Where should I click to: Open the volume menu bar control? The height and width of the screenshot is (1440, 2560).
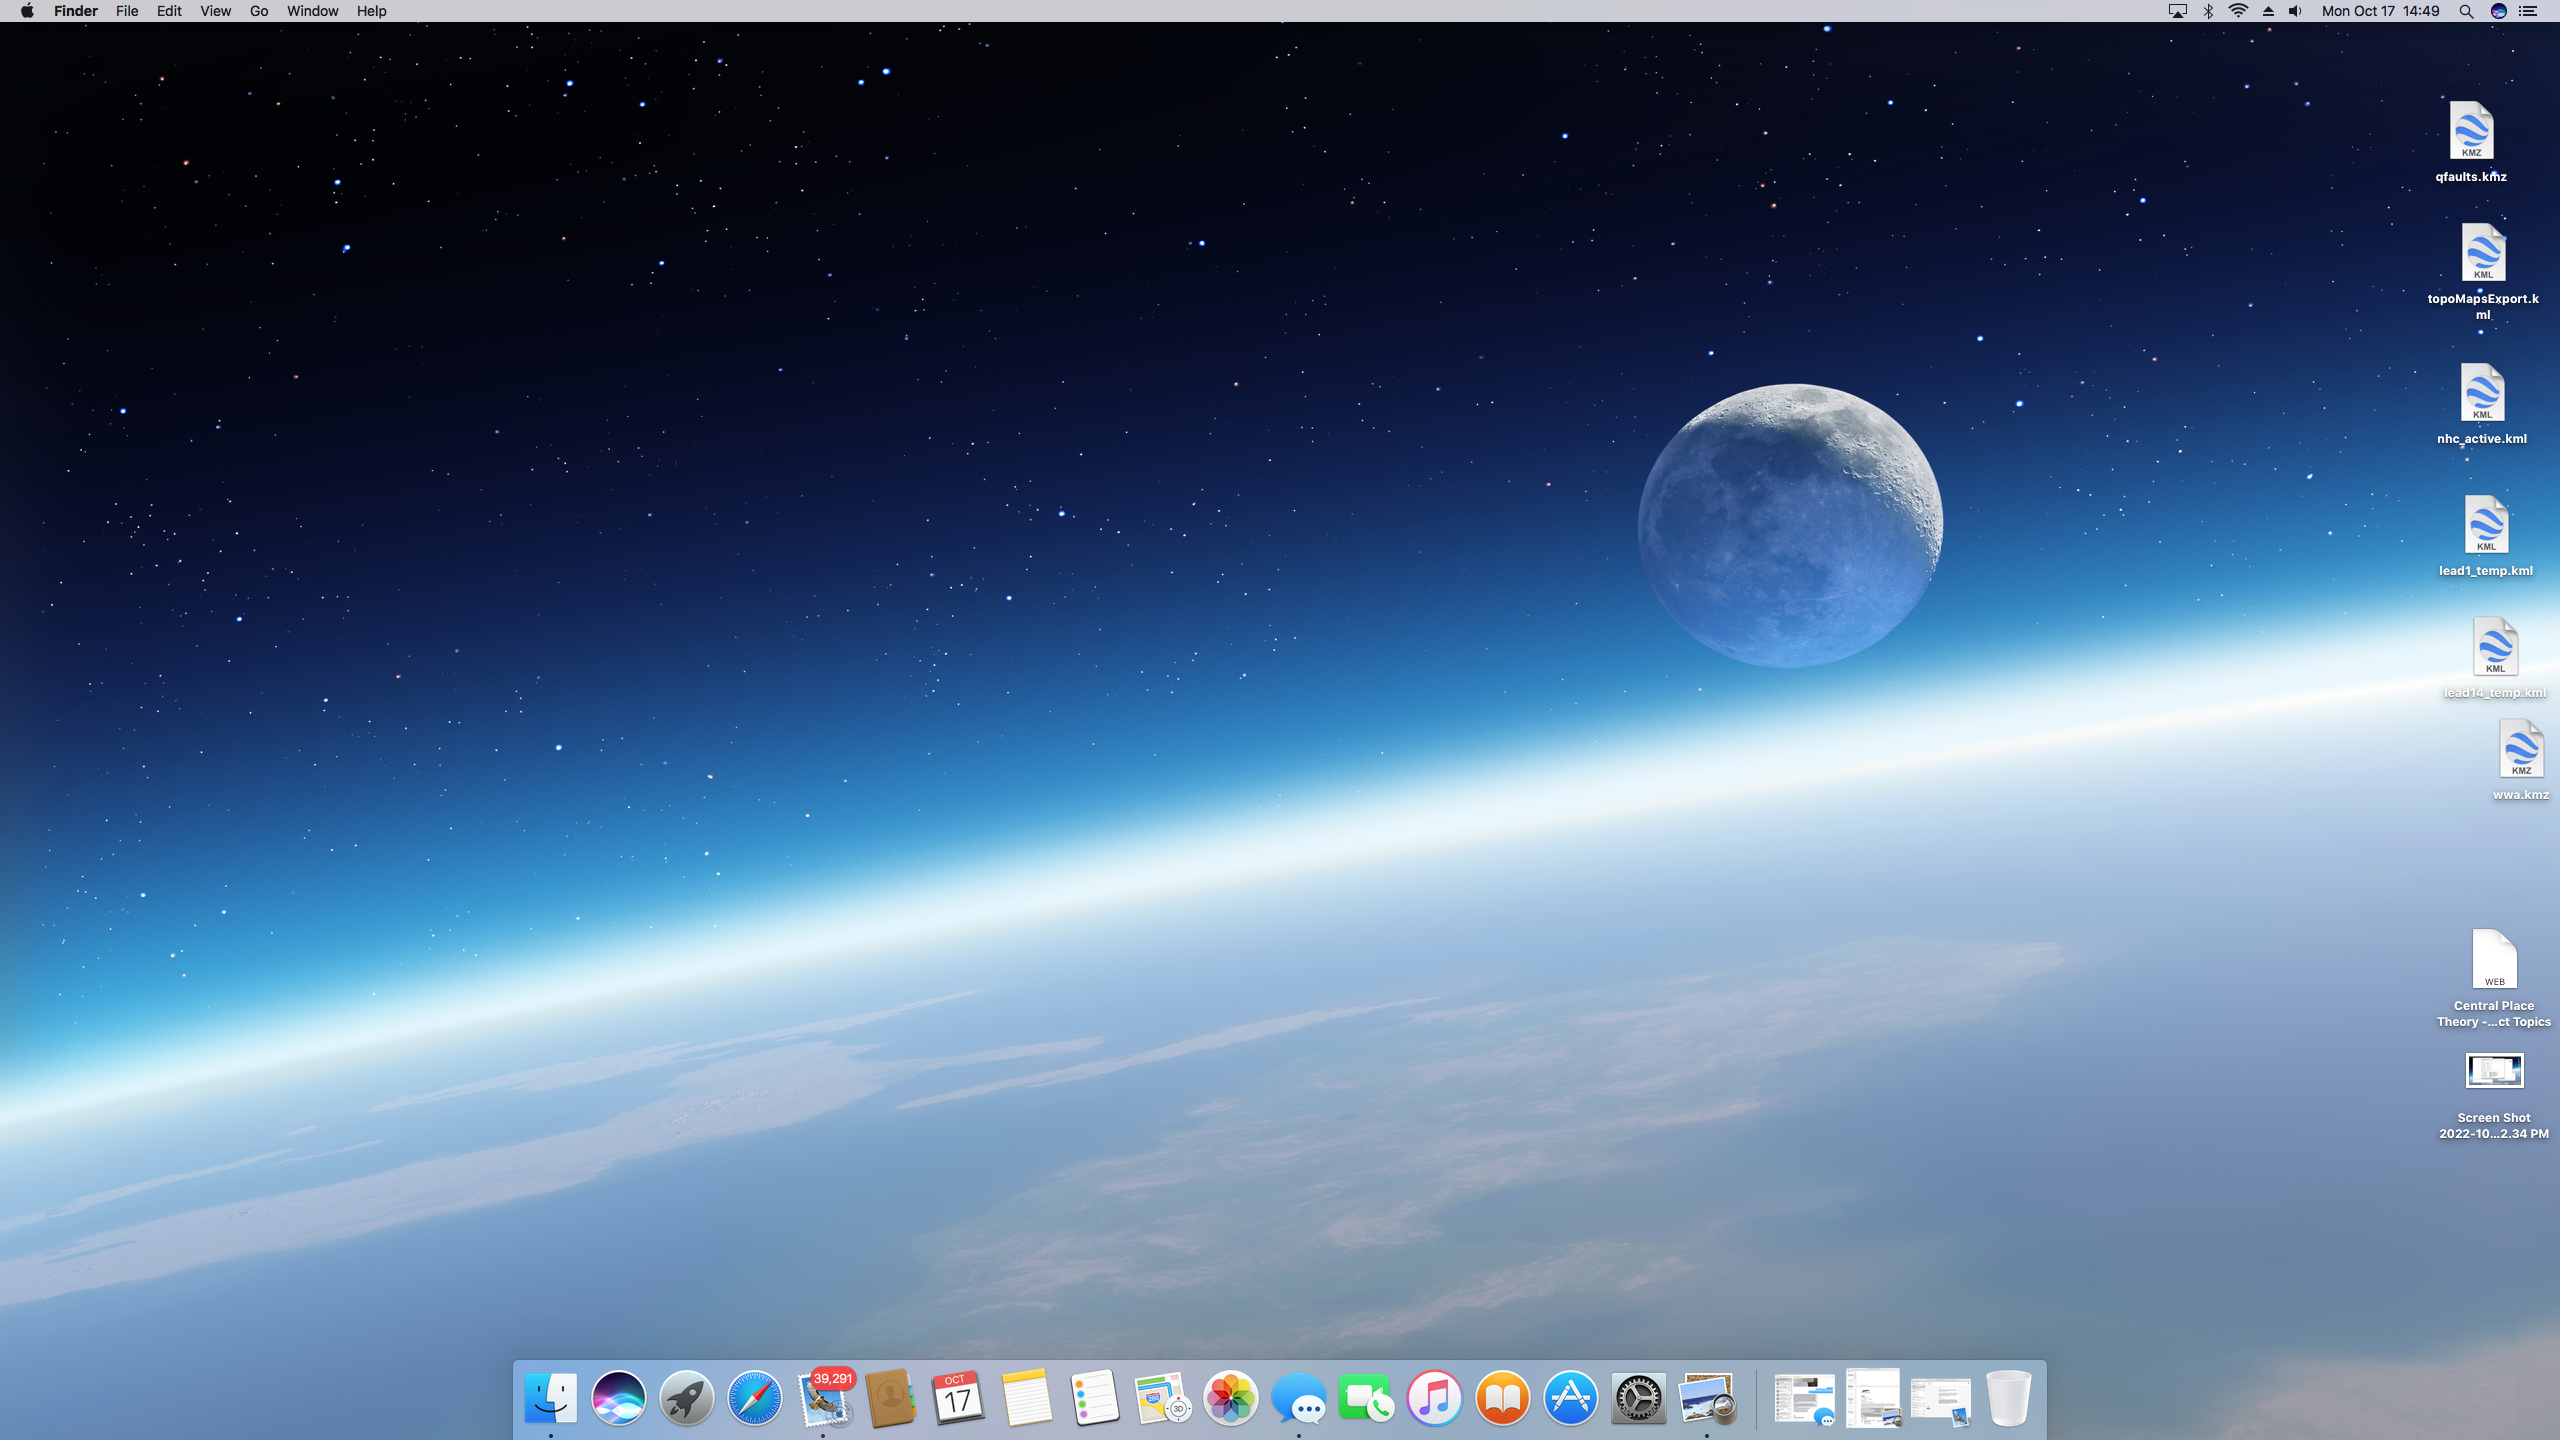click(x=2296, y=11)
